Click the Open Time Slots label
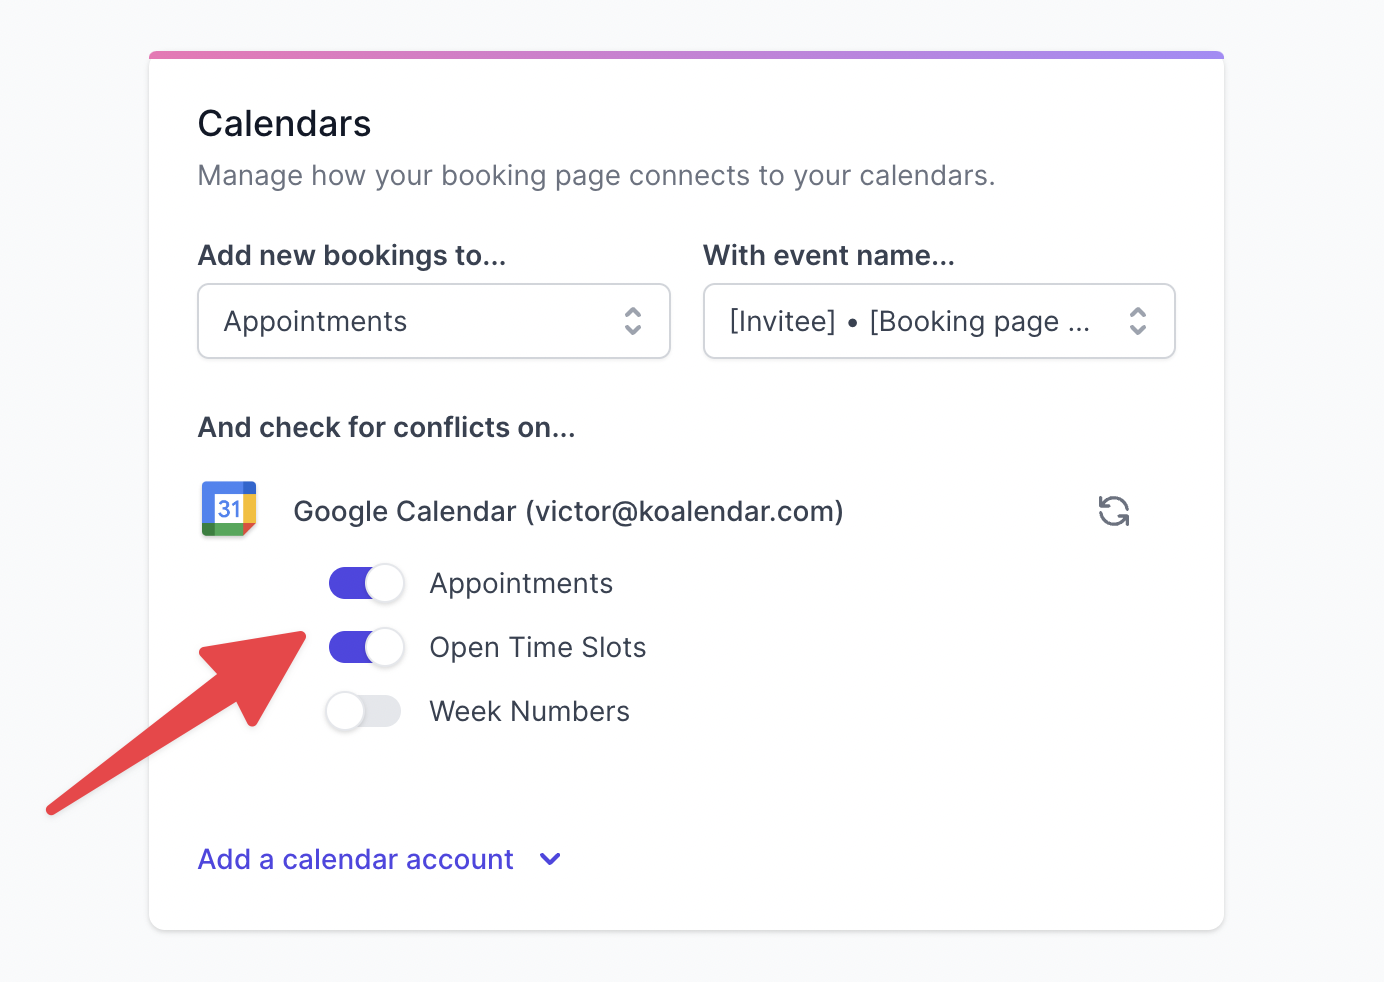 pos(538,647)
